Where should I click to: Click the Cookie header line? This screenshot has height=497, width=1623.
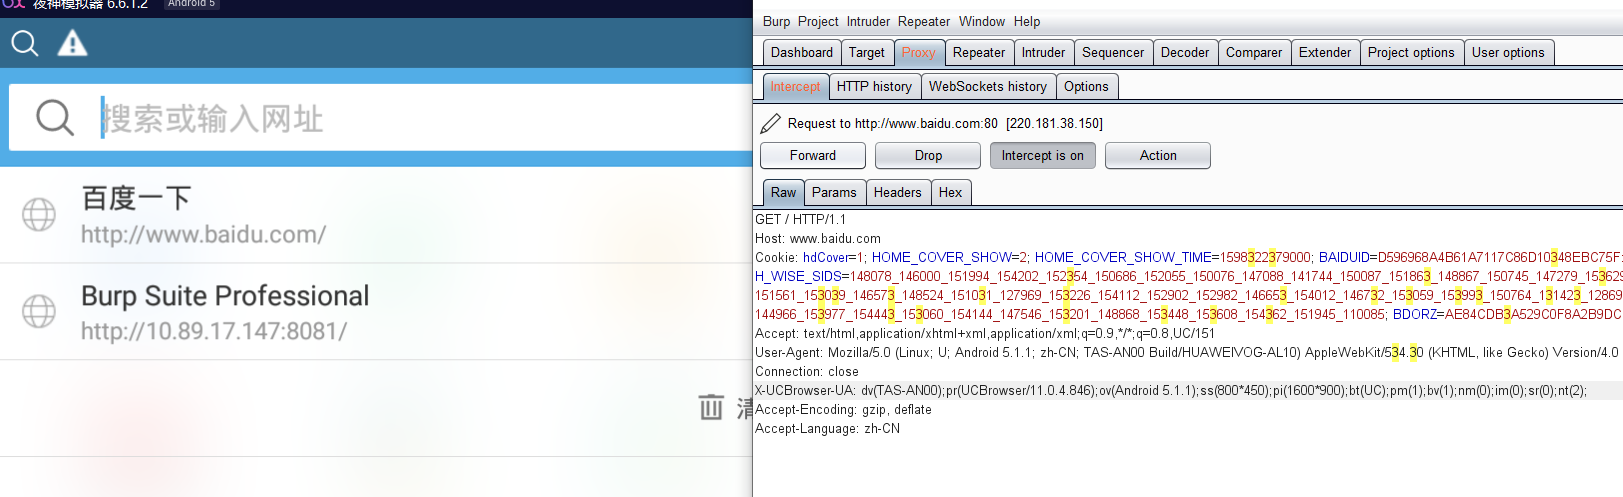[1188, 257]
